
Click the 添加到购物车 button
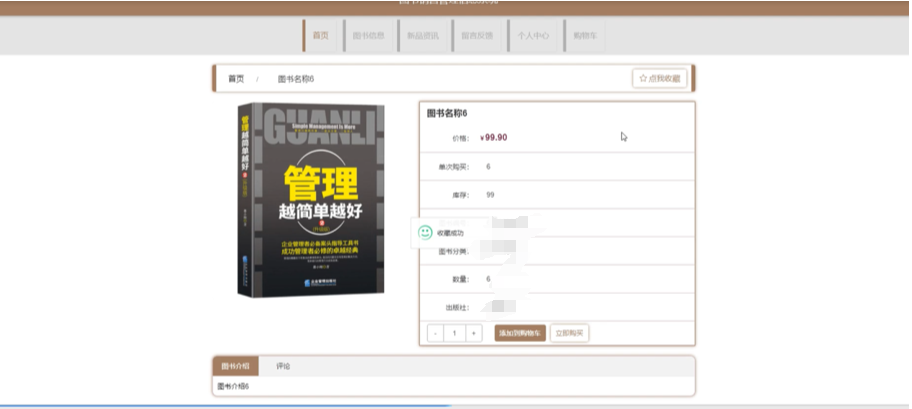point(520,333)
